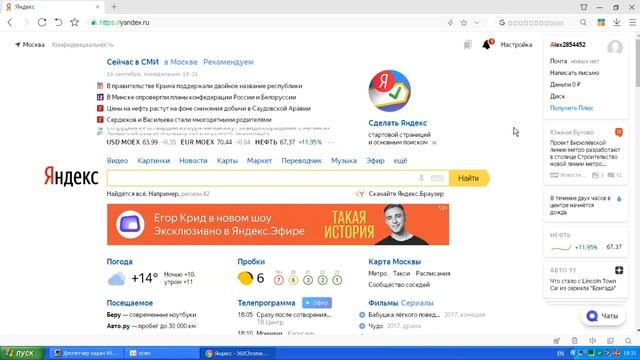This screenshot has width=640, height=360.
Task: Open news about Крым double name
Action: 204,86
